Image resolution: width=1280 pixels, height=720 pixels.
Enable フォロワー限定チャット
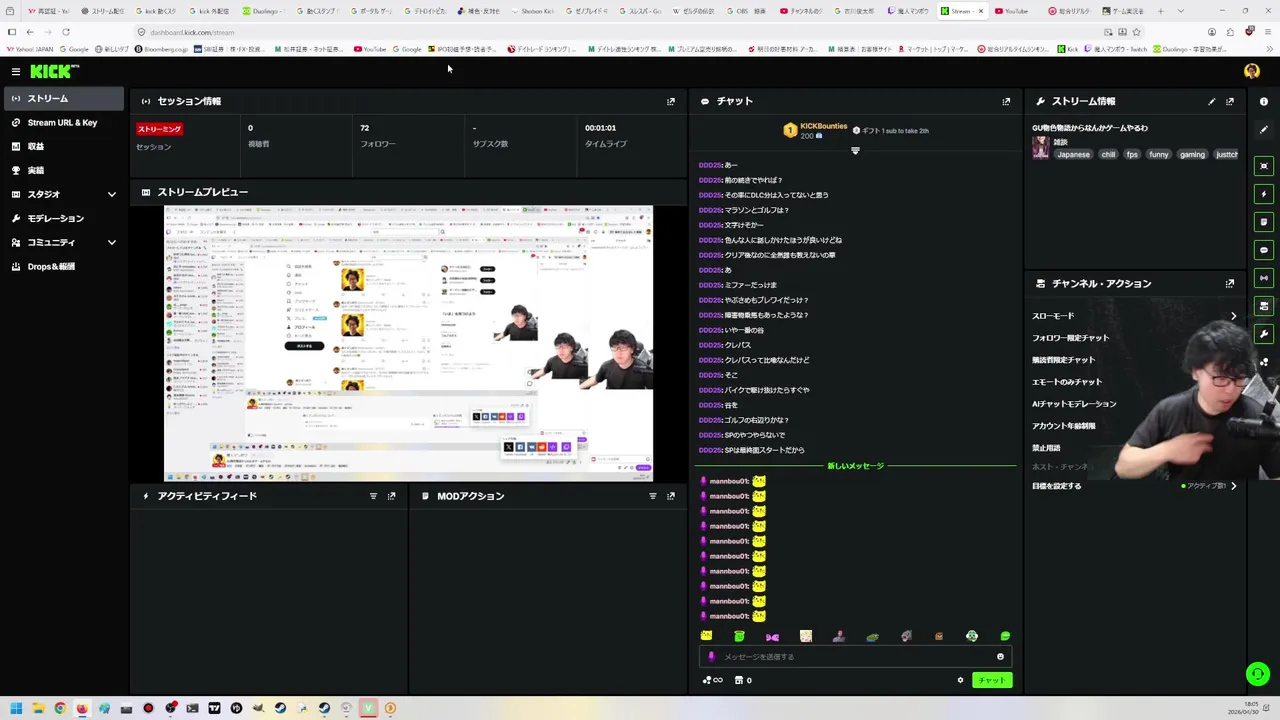(x=1070, y=338)
